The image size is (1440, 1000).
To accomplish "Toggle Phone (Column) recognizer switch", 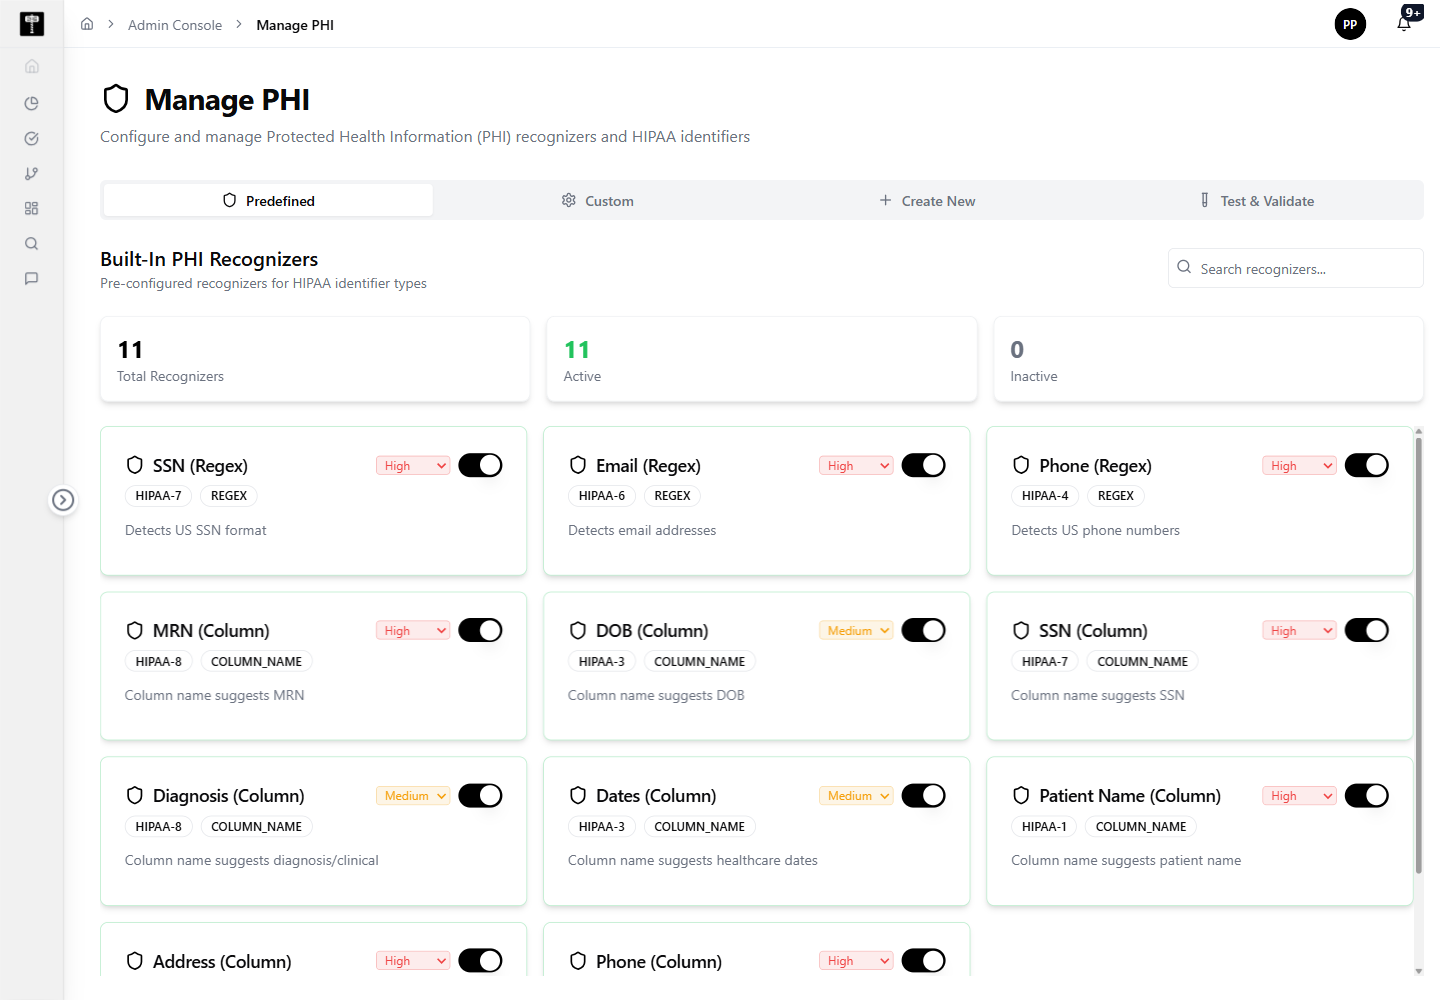I will coord(923,960).
